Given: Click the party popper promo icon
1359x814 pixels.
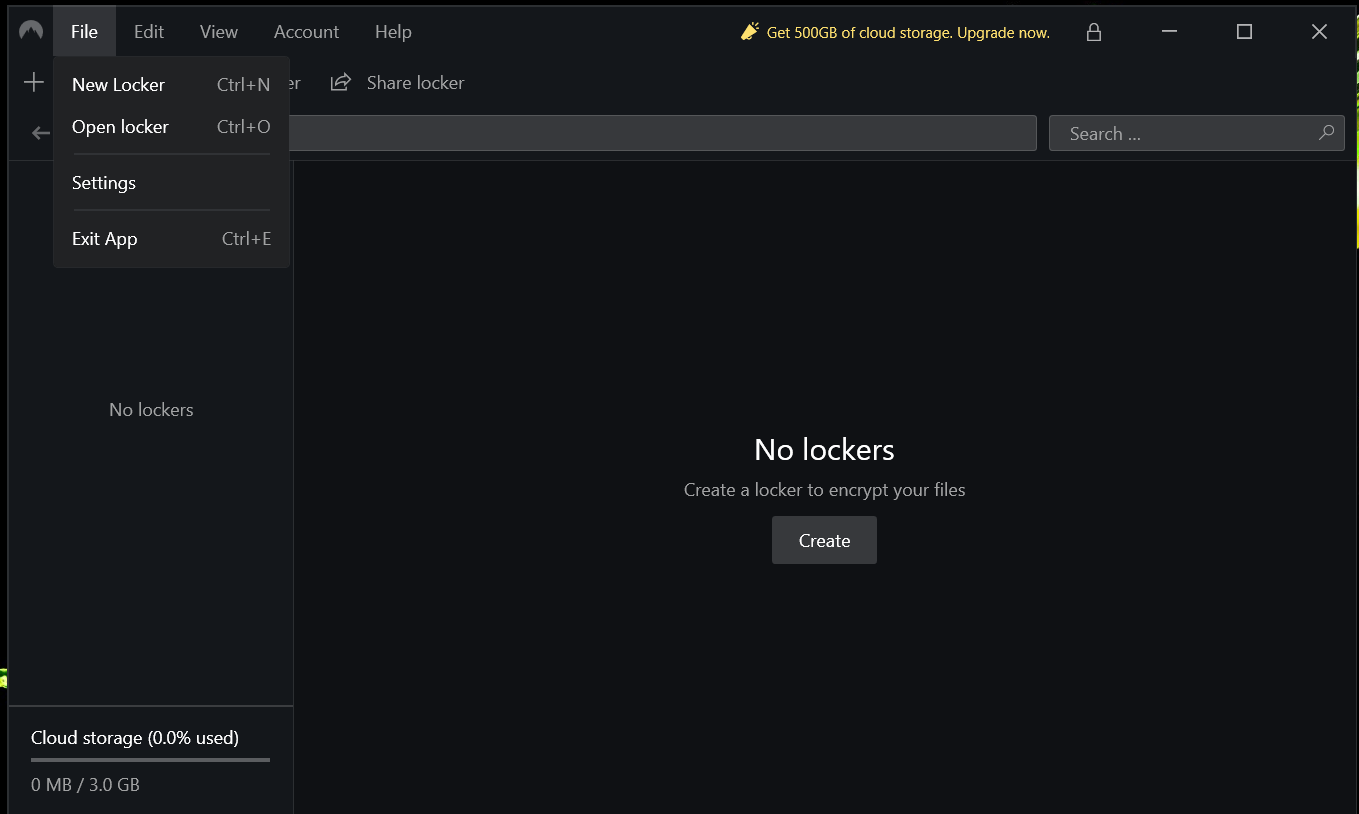Looking at the screenshot, I should (x=749, y=31).
